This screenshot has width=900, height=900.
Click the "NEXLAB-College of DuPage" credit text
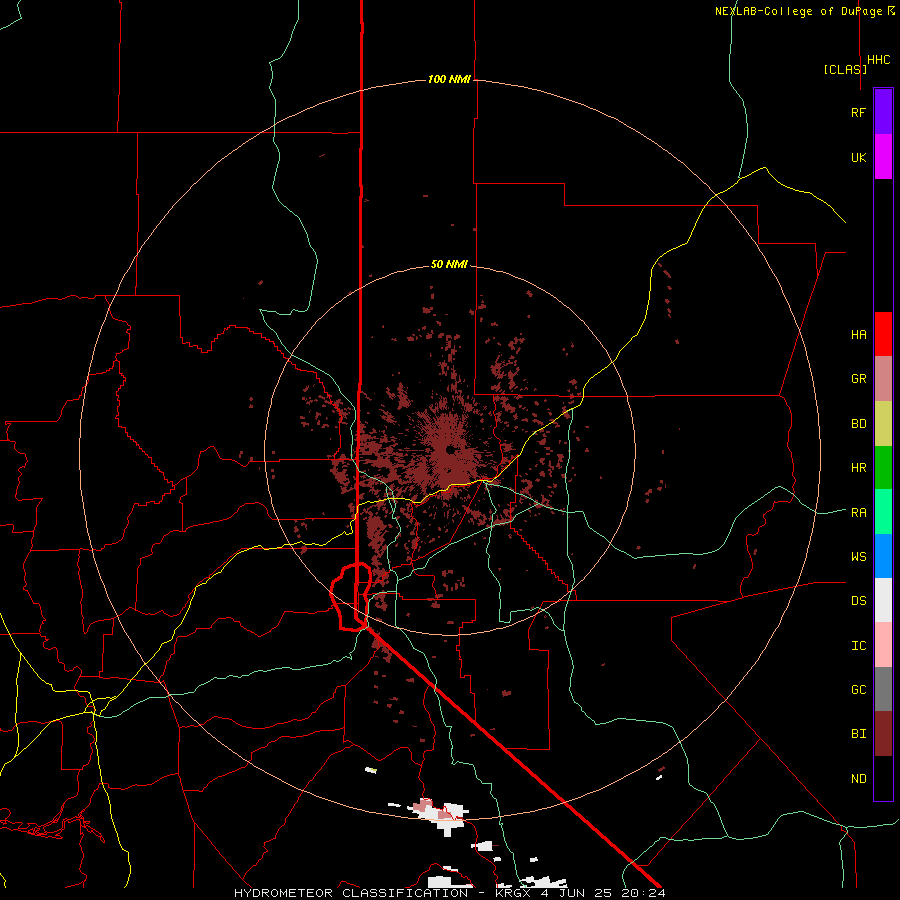[x=800, y=11]
